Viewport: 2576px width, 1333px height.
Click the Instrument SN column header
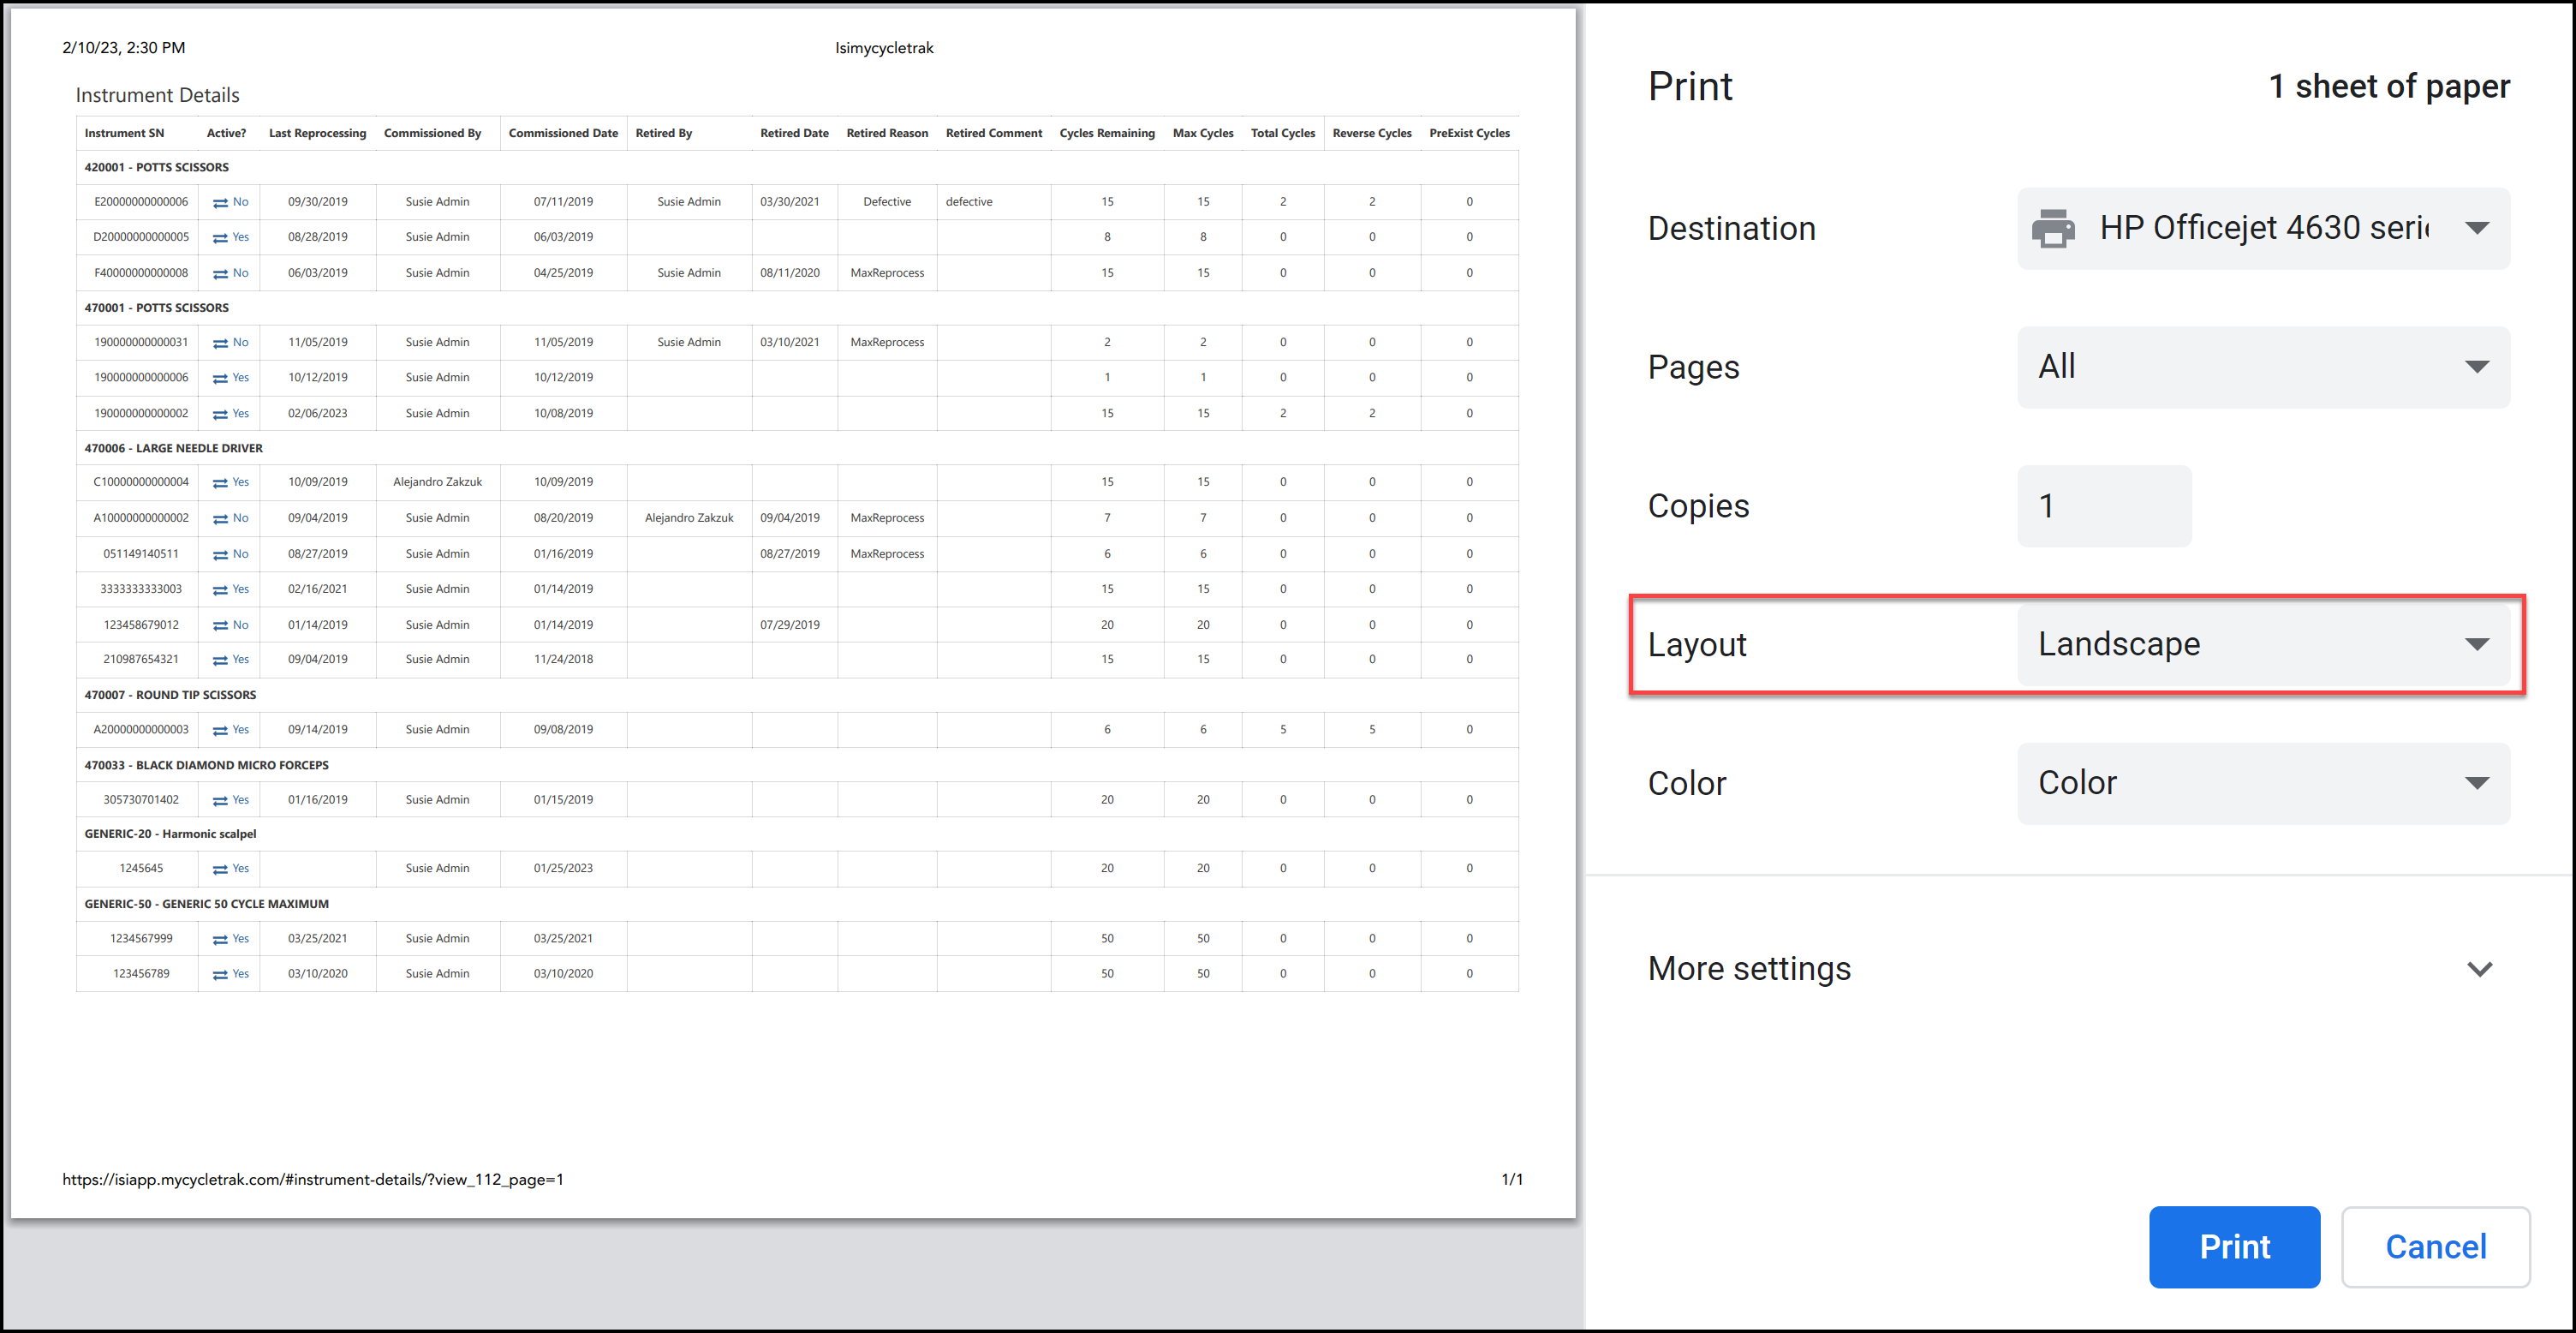coord(124,133)
